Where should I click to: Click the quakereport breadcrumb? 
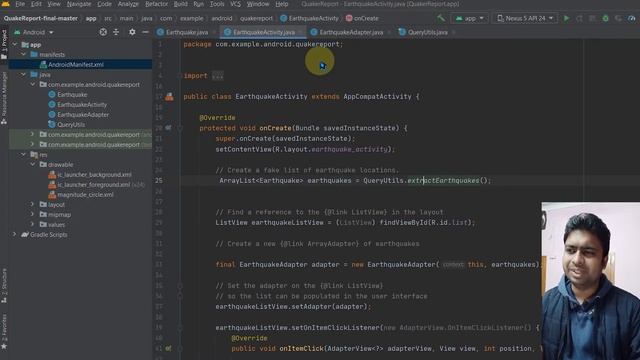coord(256,18)
